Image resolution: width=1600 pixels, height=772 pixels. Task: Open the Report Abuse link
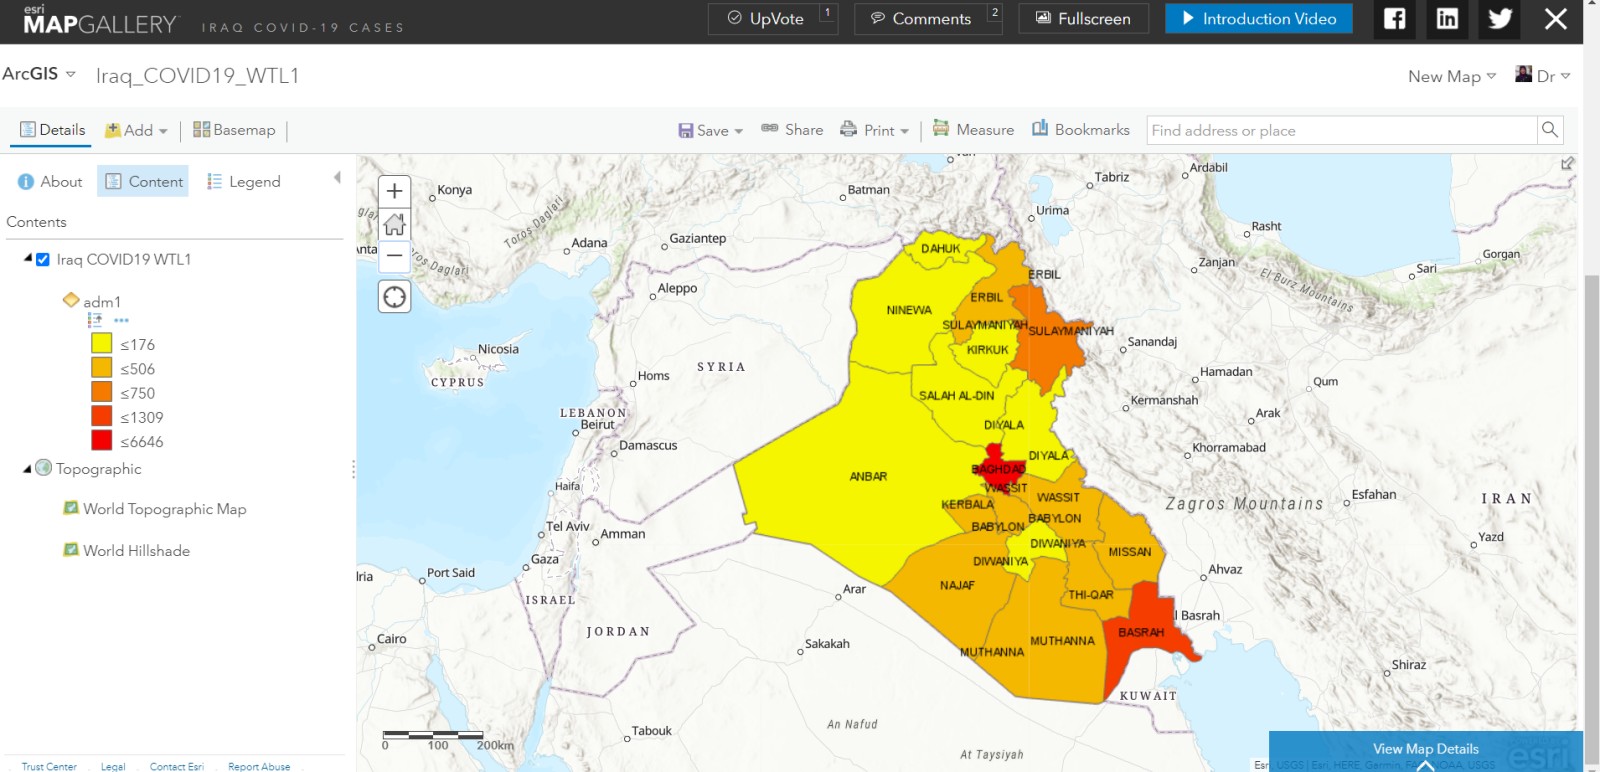pos(259,766)
